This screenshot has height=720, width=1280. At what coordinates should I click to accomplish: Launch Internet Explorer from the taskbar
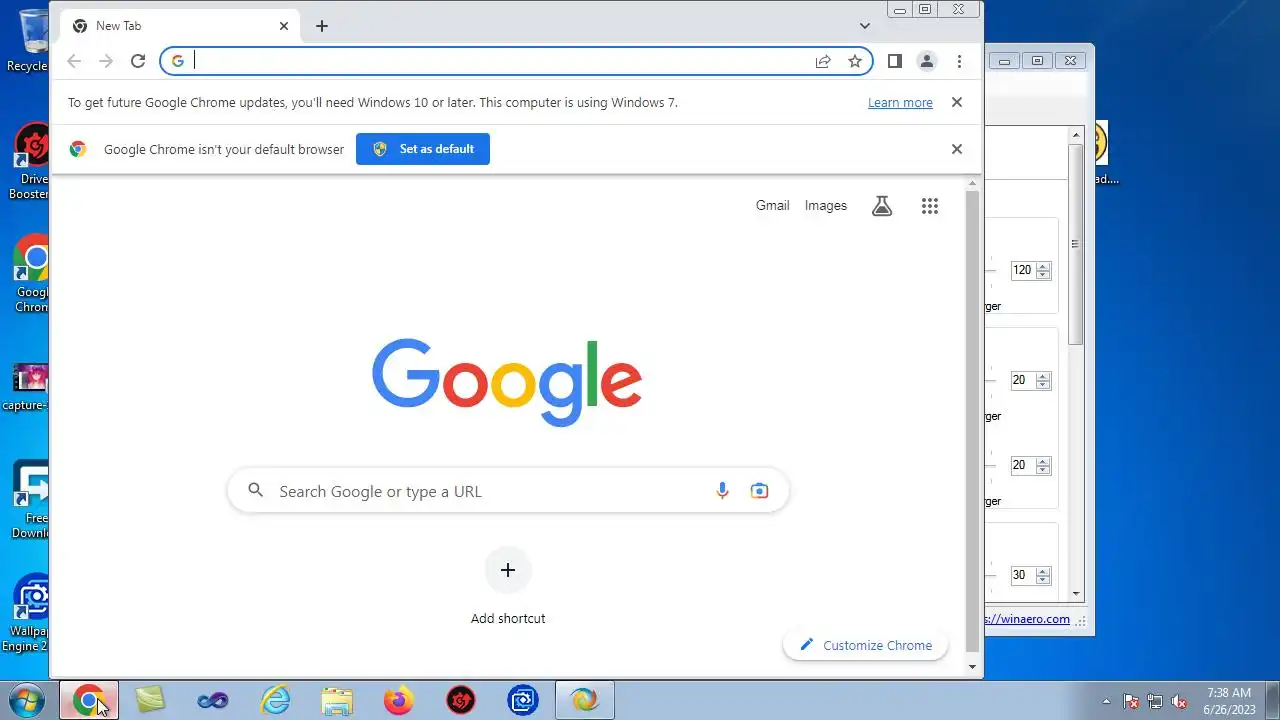274,701
